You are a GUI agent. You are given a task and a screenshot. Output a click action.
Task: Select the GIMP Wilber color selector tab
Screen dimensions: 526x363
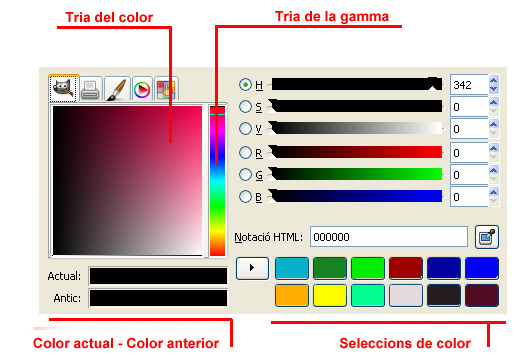(64, 88)
